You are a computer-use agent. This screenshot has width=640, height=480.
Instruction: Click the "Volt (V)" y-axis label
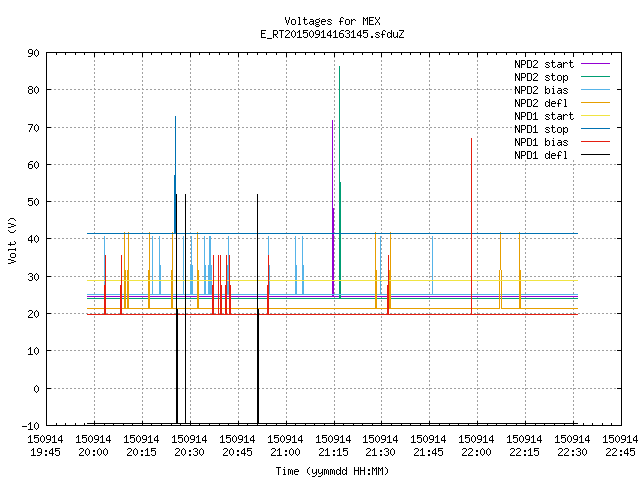[12, 240]
